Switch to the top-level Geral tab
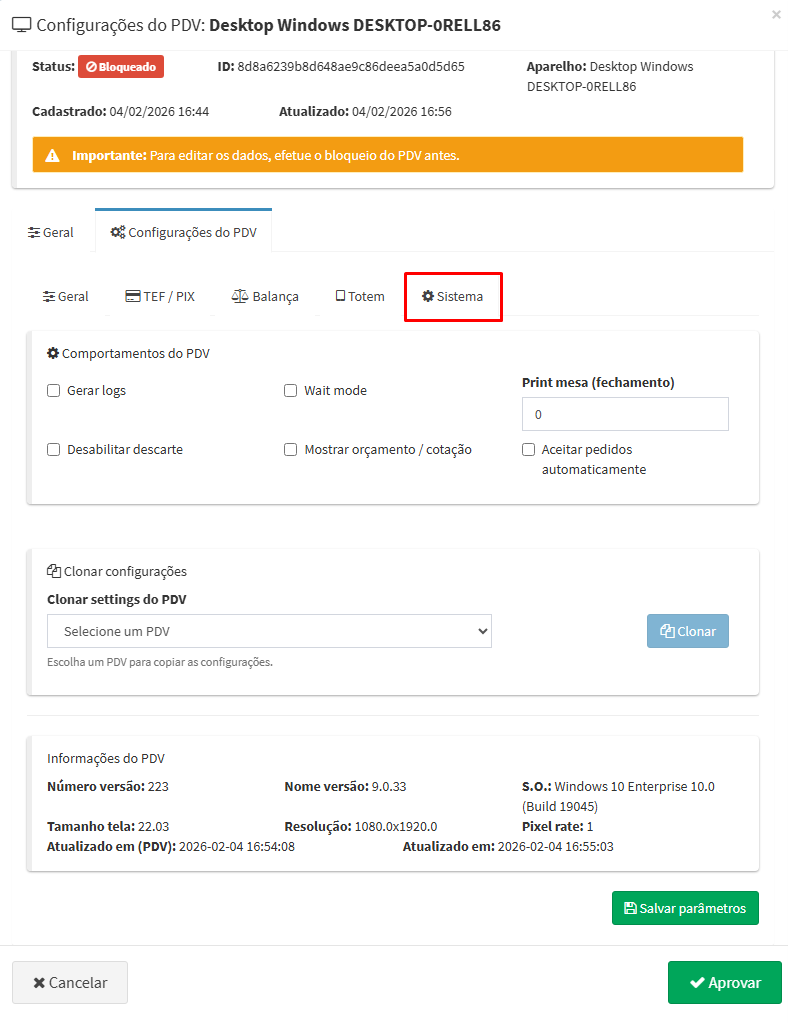 pos(51,233)
